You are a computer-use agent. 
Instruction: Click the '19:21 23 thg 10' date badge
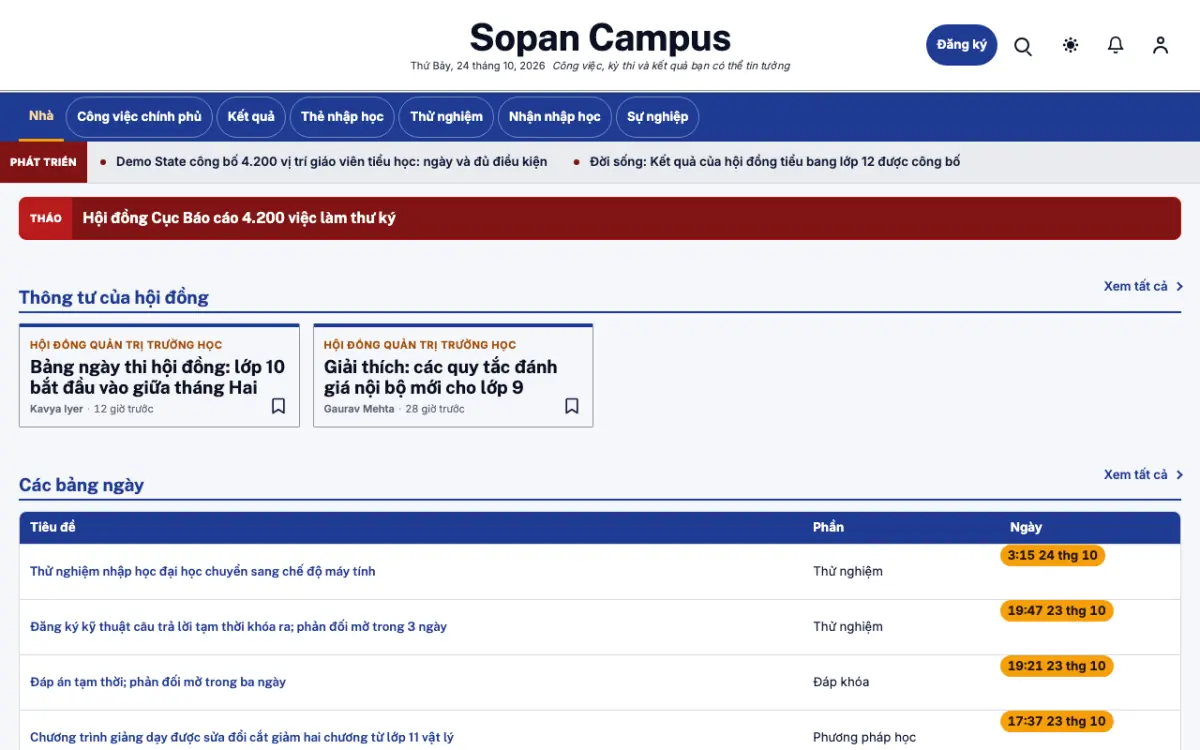(x=1057, y=666)
